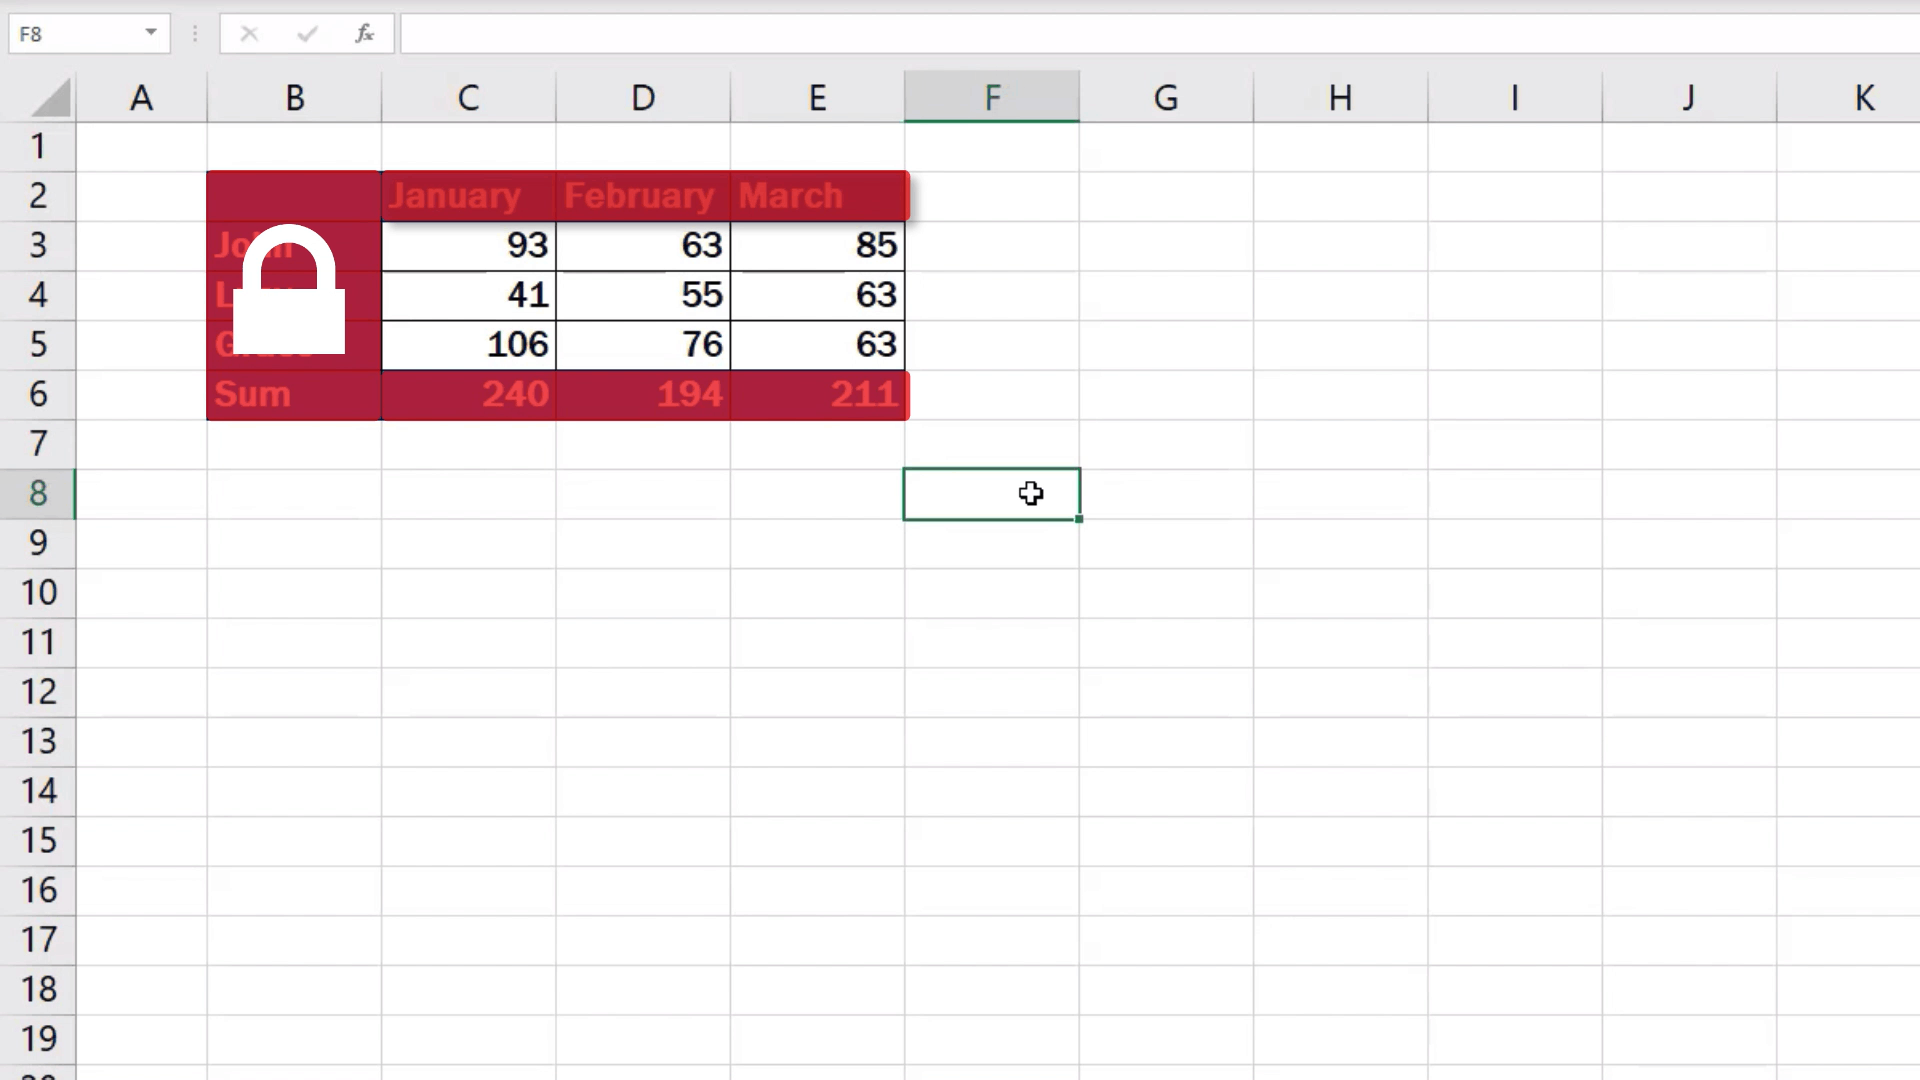This screenshot has height=1080, width=1920.
Task: Select the column F header
Action: (993, 96)
